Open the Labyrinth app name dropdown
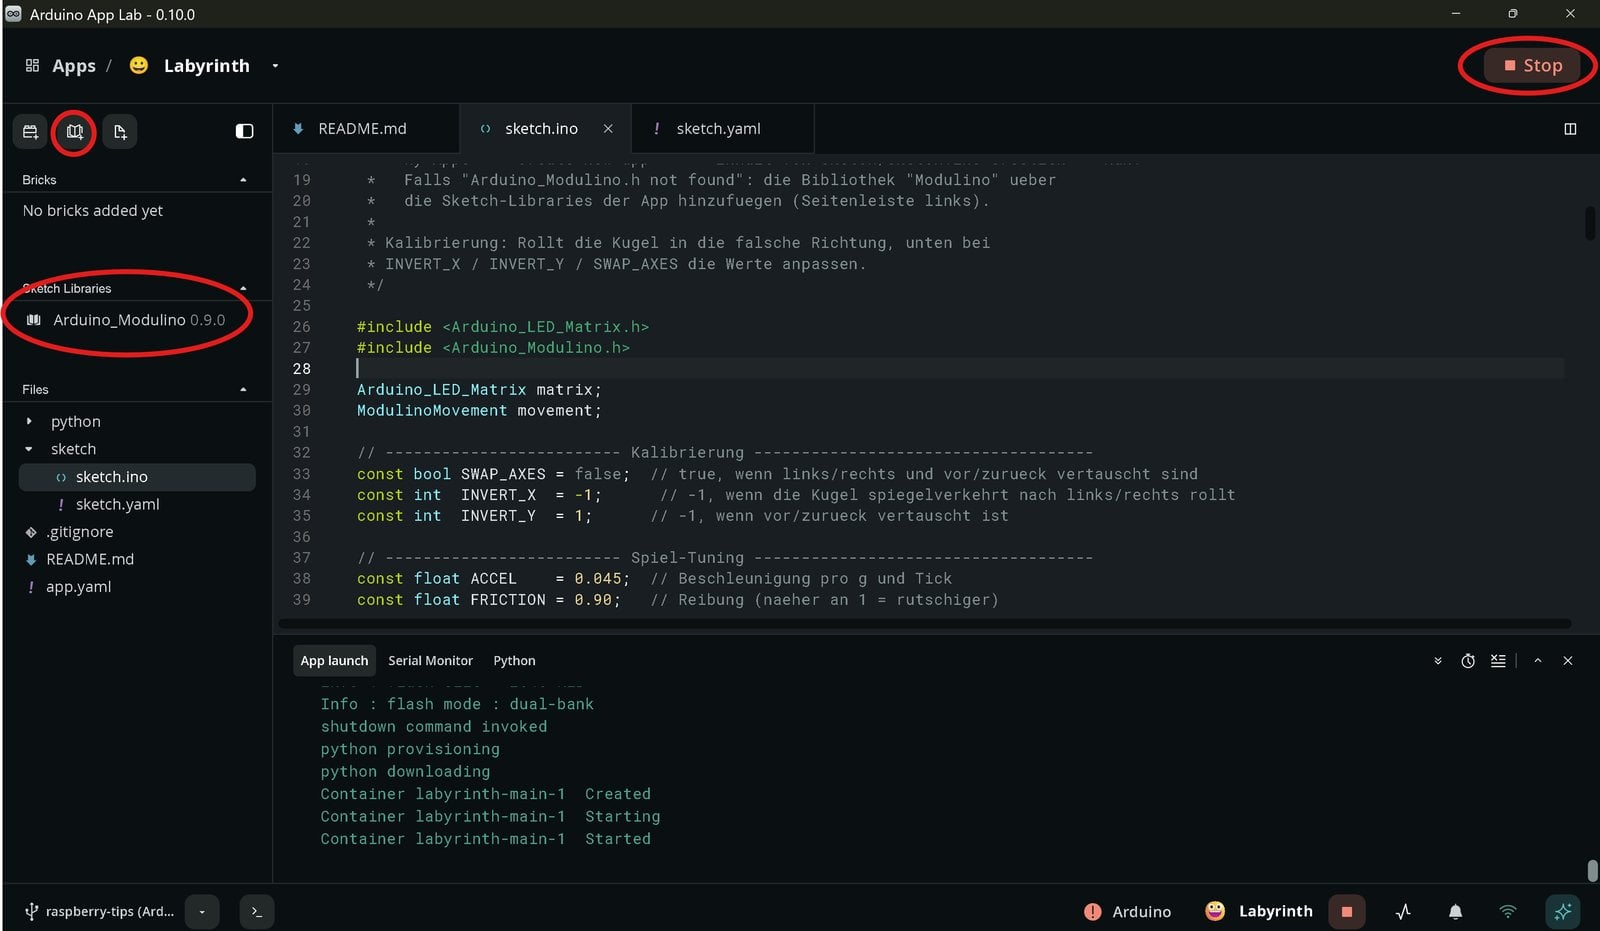This screenshot has height=931, width=1600. tap(275, 66)
